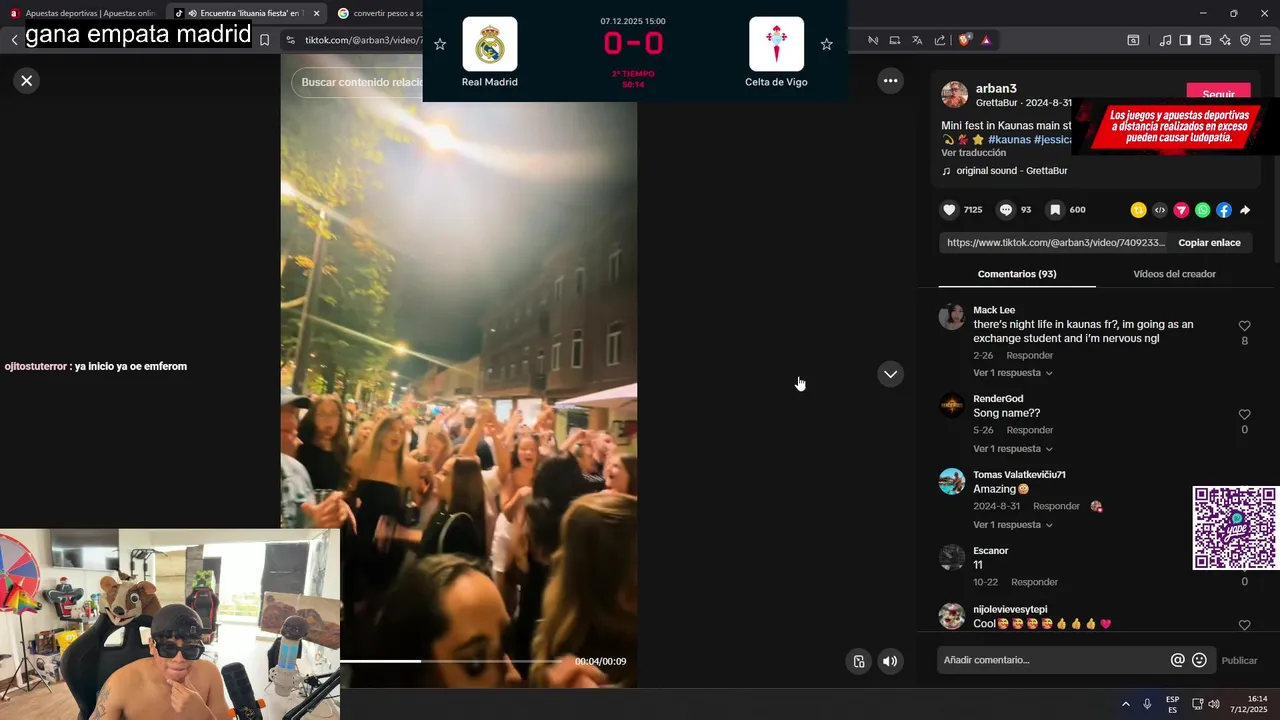Viewport: 1280px width, 720px height.
Task: Copy link with Copiar enlace button
Action: (x=1209, y=243)
